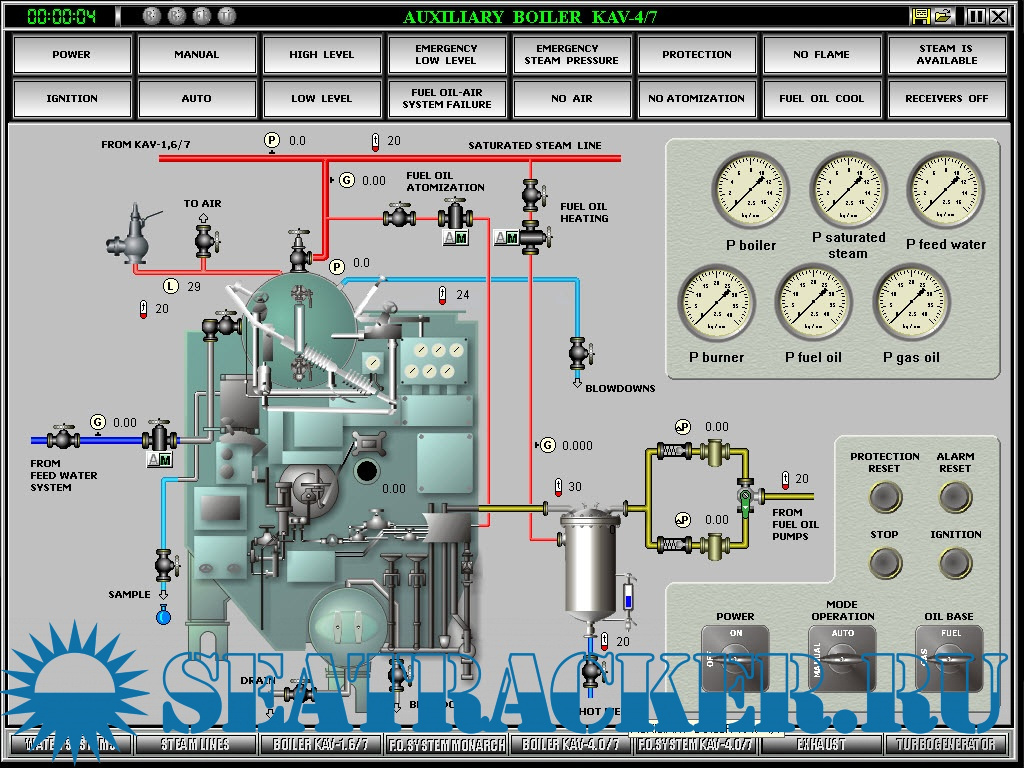
Task: Toggle the POWER on/off rotary switch
Action: pos(735,658)
